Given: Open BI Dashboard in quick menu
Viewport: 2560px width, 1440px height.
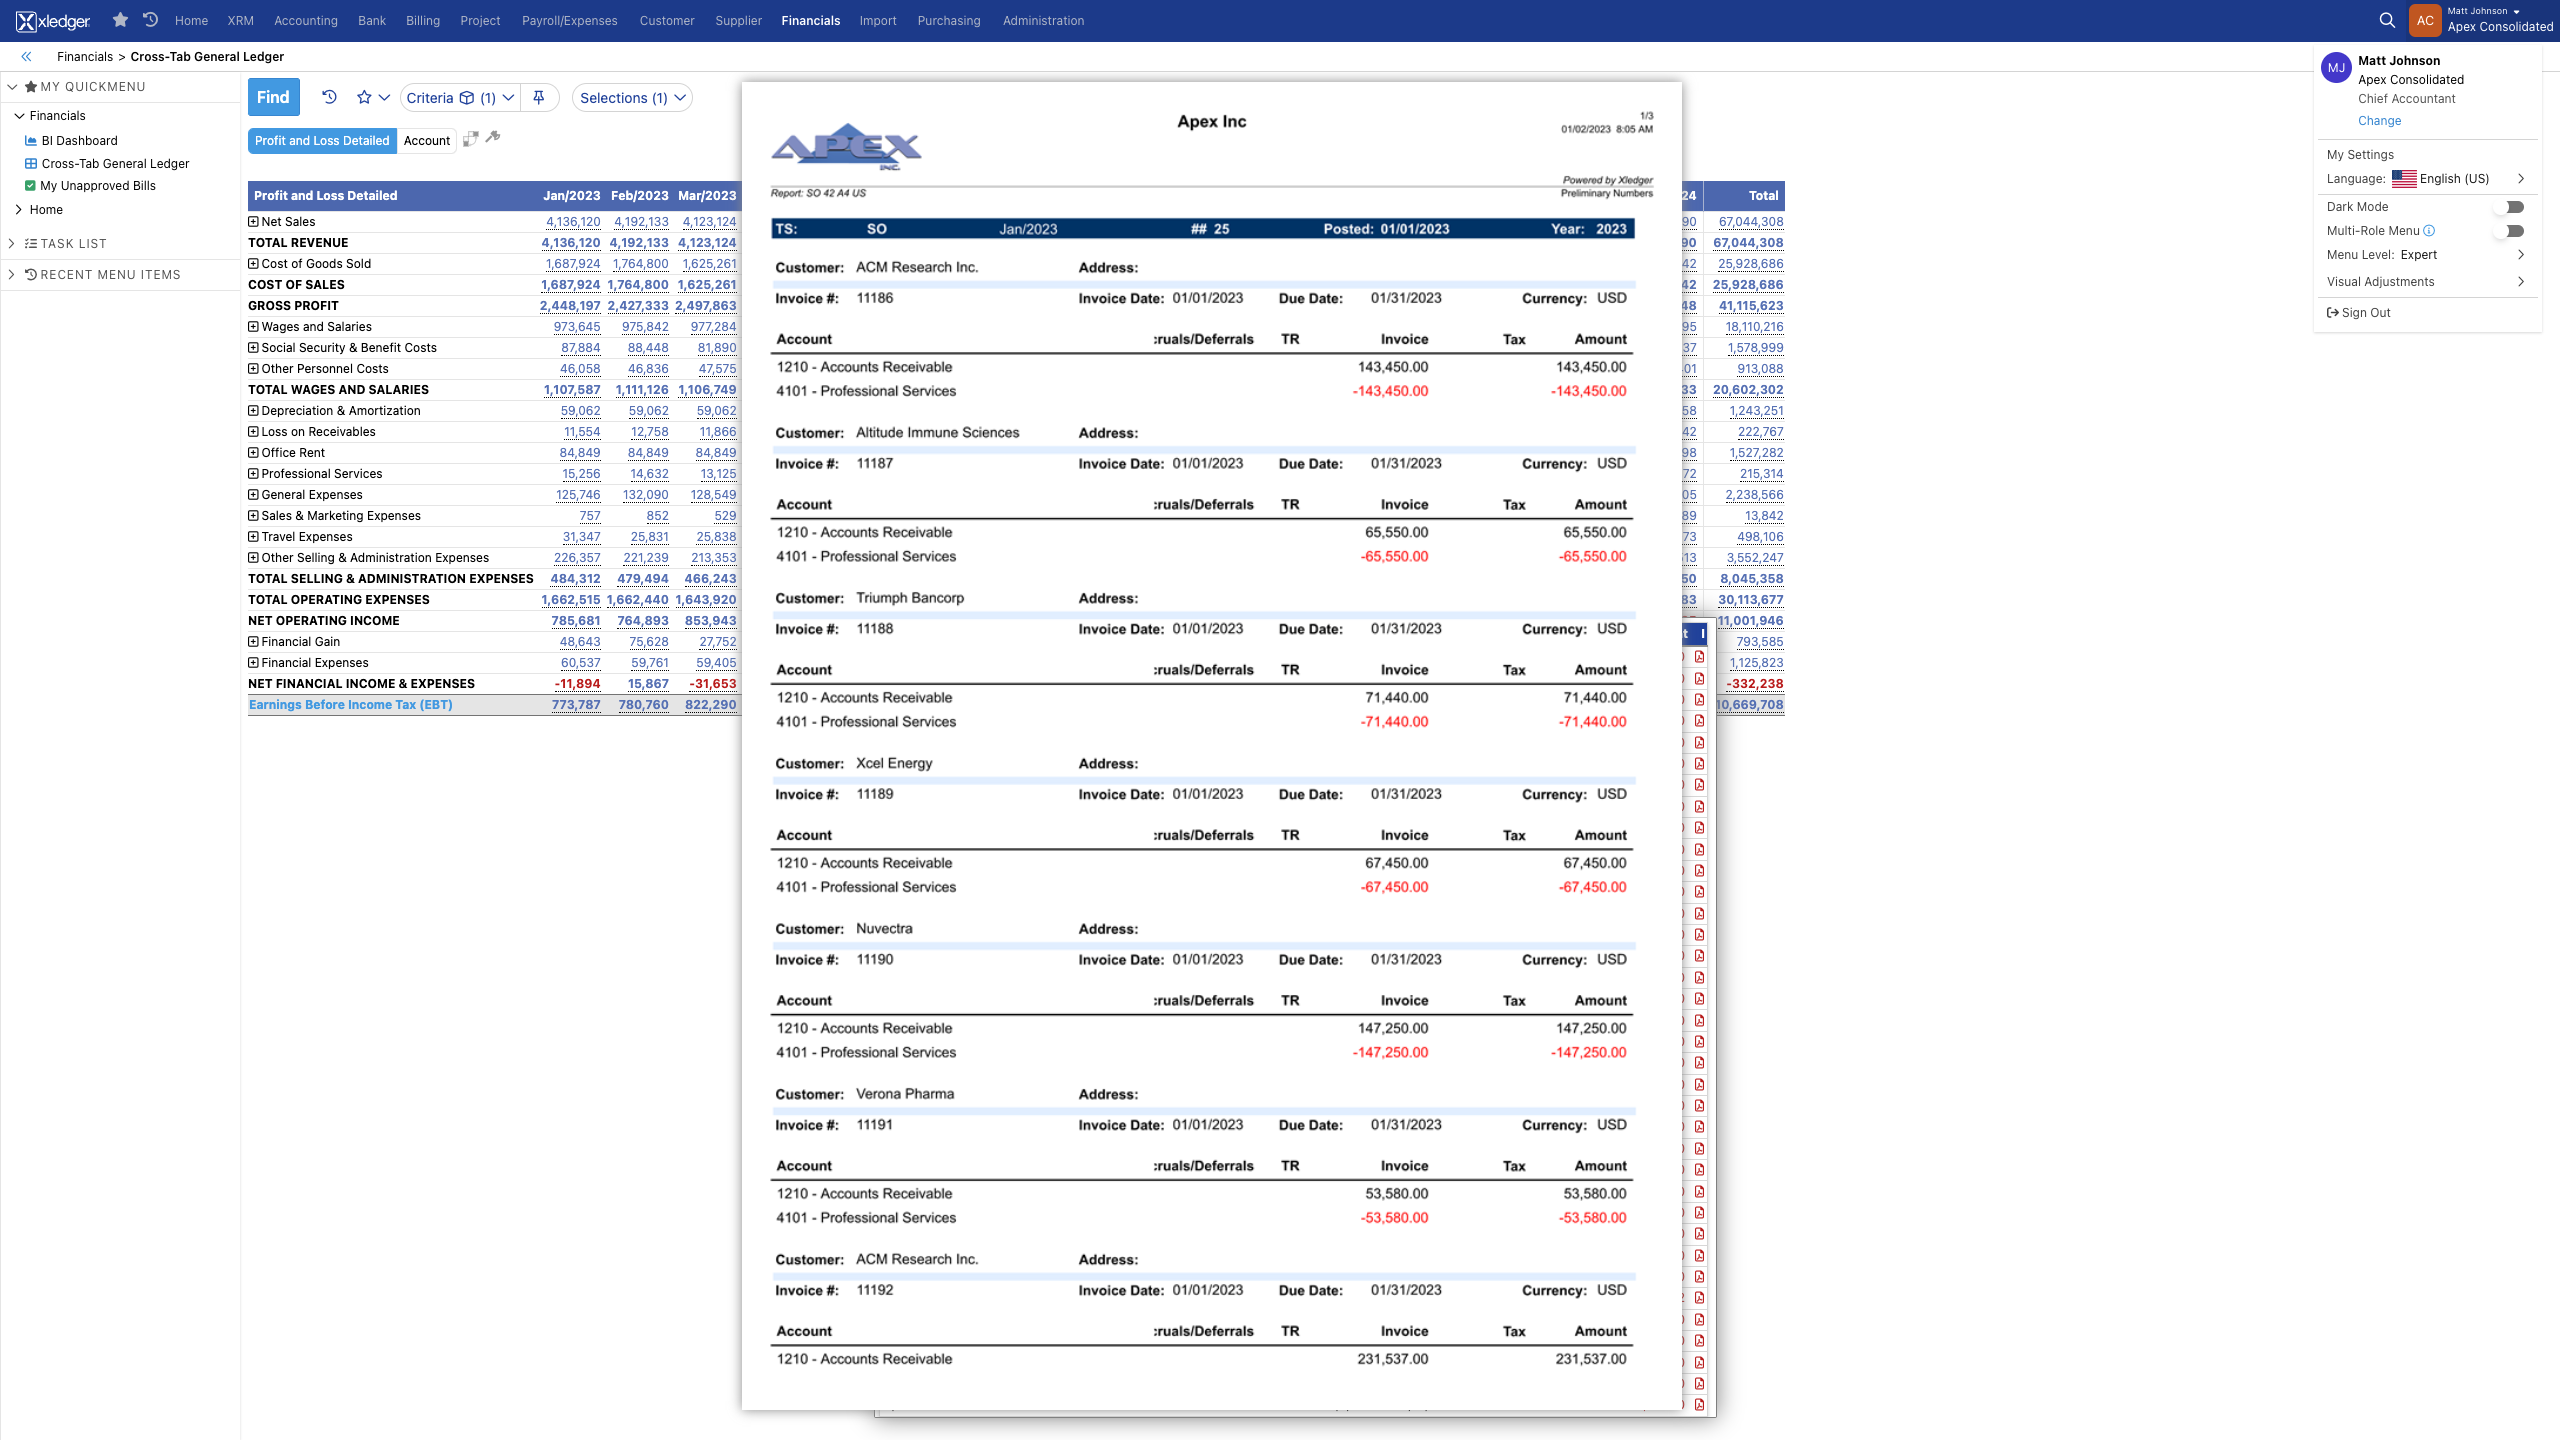Looking at the screenshot, I should click(79, 141).
